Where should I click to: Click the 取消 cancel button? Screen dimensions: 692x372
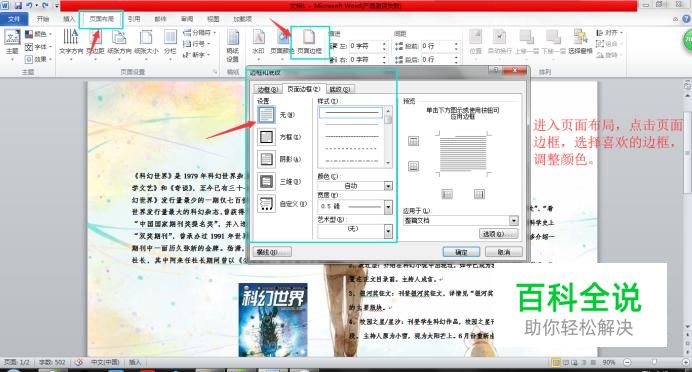(x=504, y=252)
